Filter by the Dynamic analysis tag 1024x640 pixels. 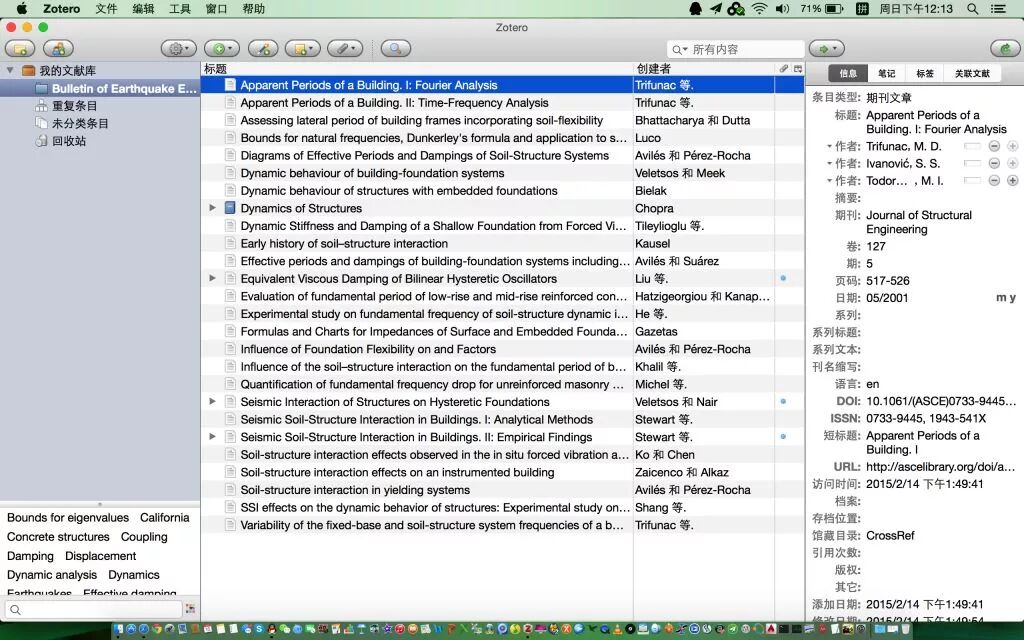pyautogui.click(x=52, y=575)
